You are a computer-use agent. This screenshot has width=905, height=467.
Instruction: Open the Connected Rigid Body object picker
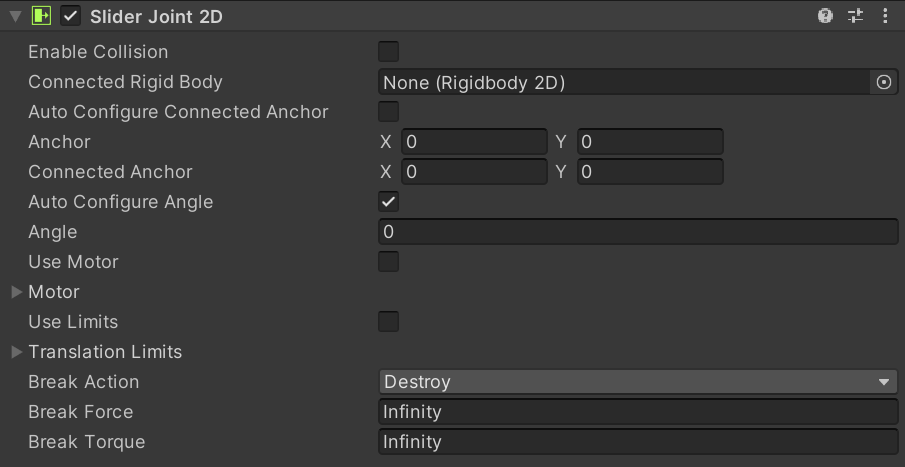point(884,82)
